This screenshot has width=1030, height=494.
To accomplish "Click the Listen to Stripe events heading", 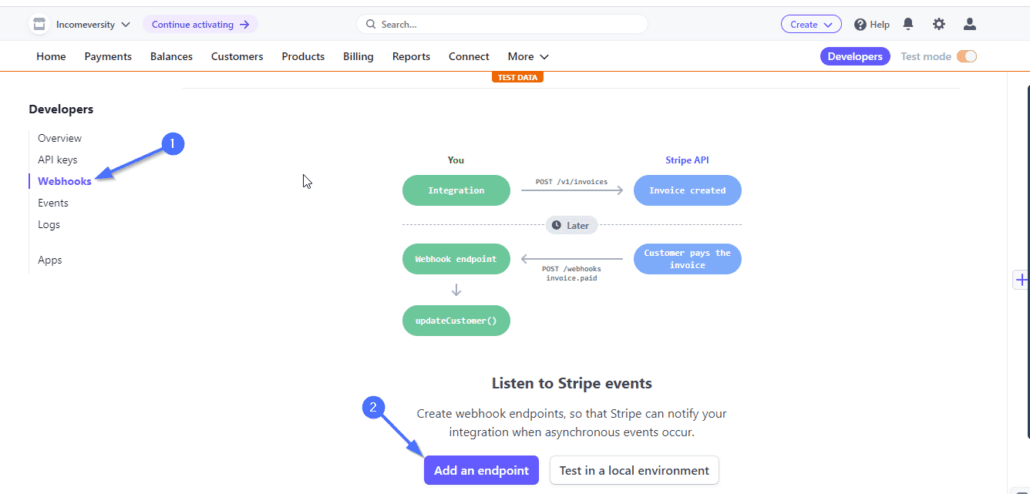I will [571, 383].
